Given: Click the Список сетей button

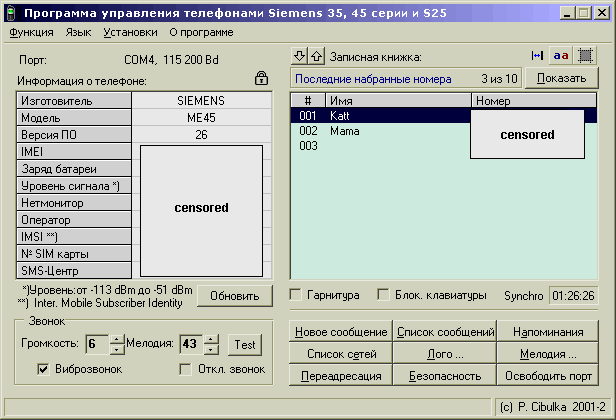Looking at the screenshot, I should click(x=341, y=354).
